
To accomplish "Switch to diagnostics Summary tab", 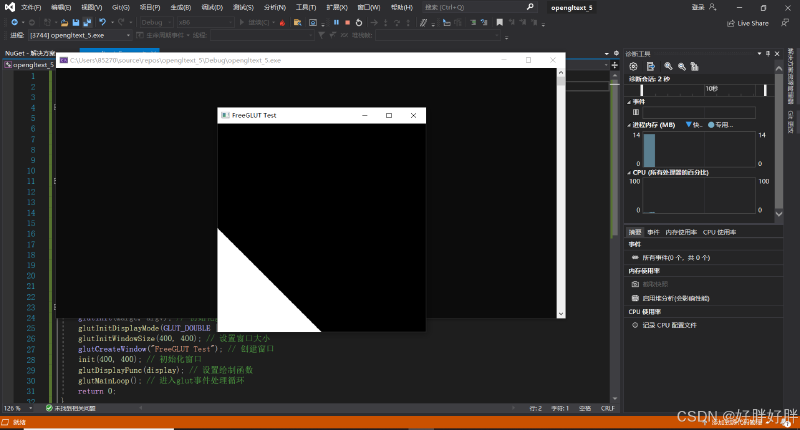I will pyautogui.click(x=635, y=232).
